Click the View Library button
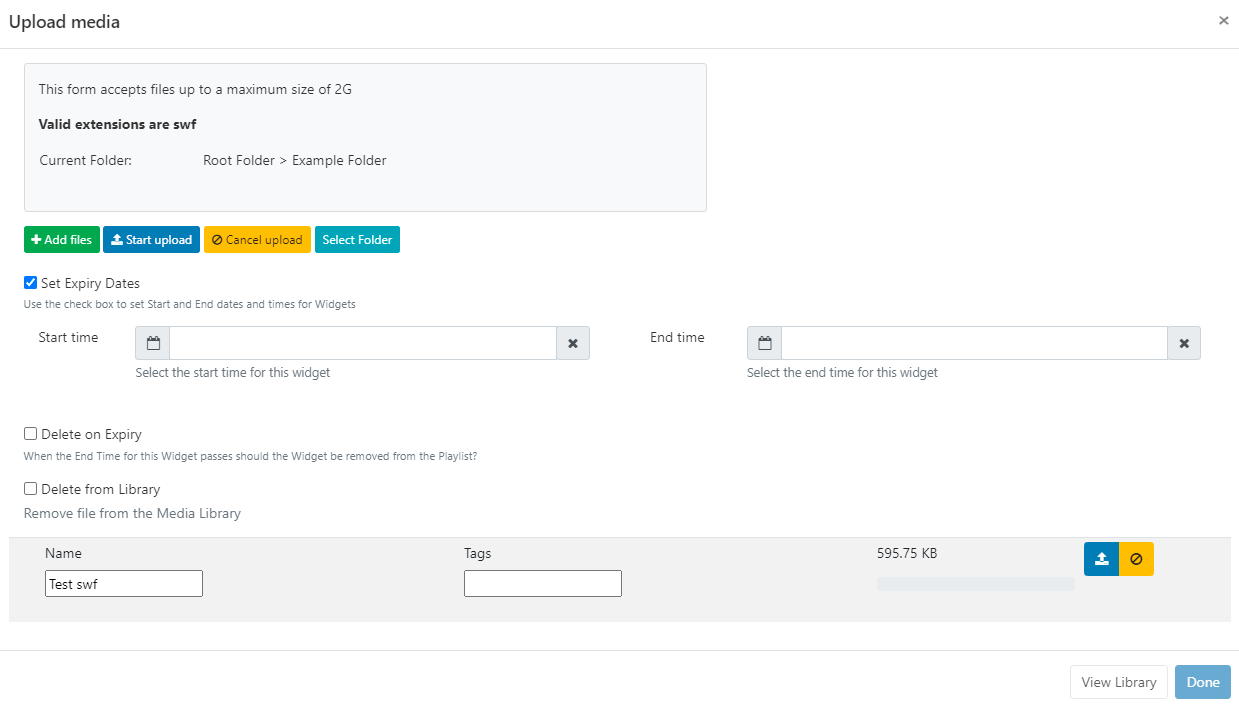 pos(1118,682)
